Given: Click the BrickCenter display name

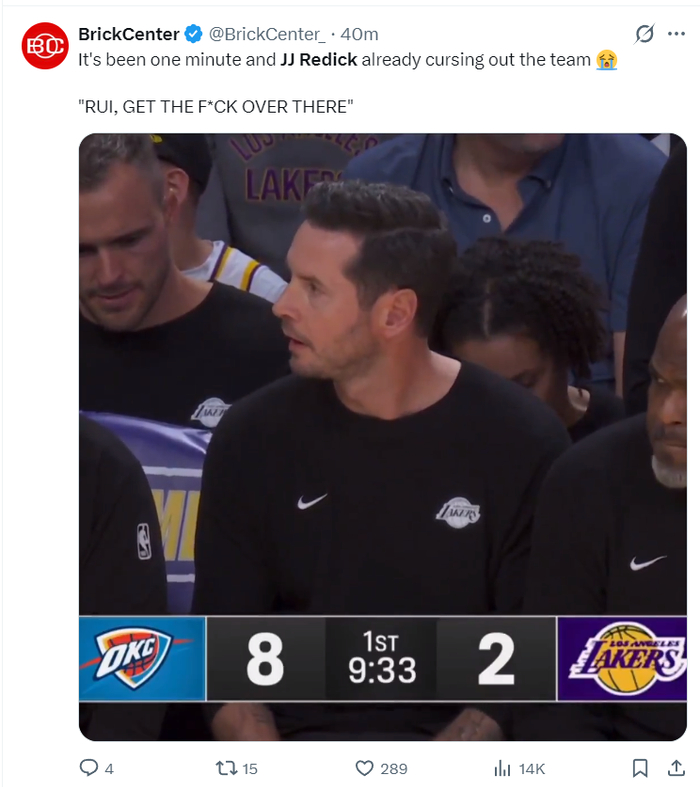Looking at the screenshot, I should [129, 35].
